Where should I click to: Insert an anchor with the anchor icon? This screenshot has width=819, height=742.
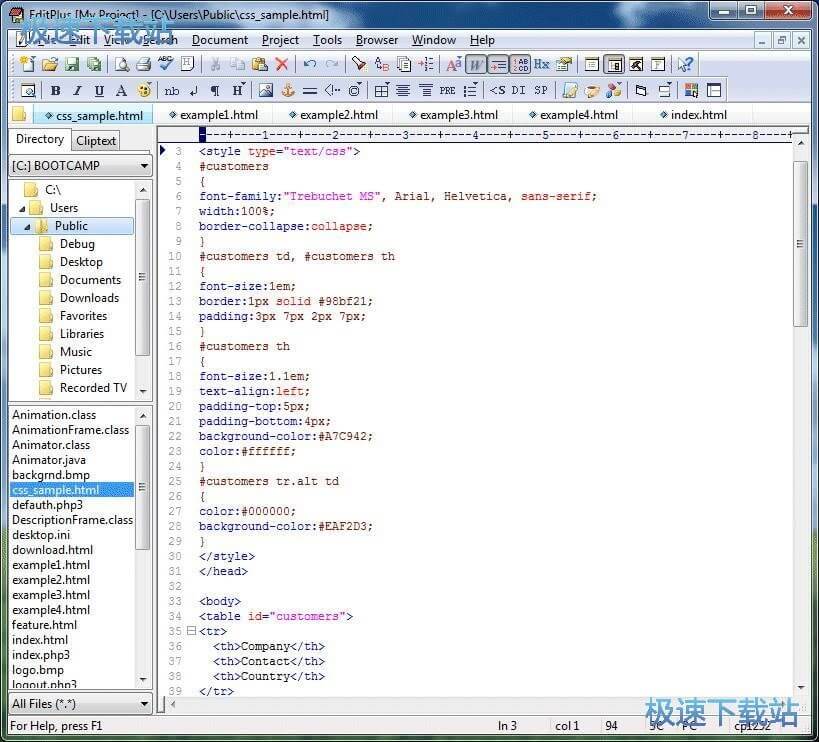coord(288,91)
